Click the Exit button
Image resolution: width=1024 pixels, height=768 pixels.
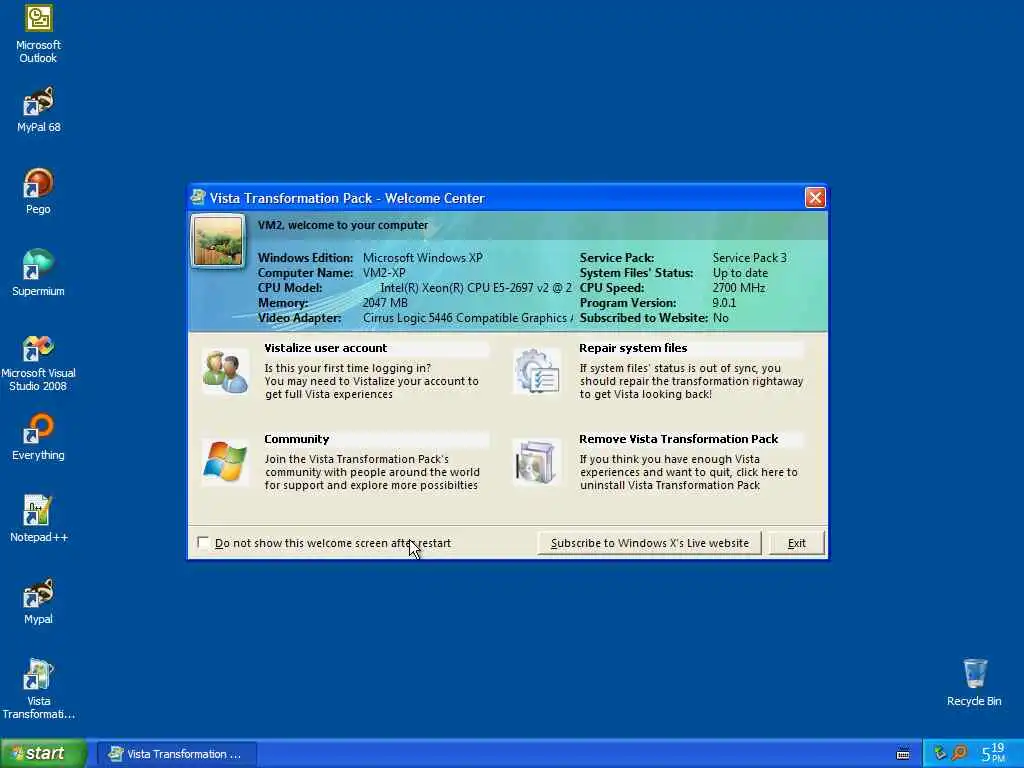(796, 543)
